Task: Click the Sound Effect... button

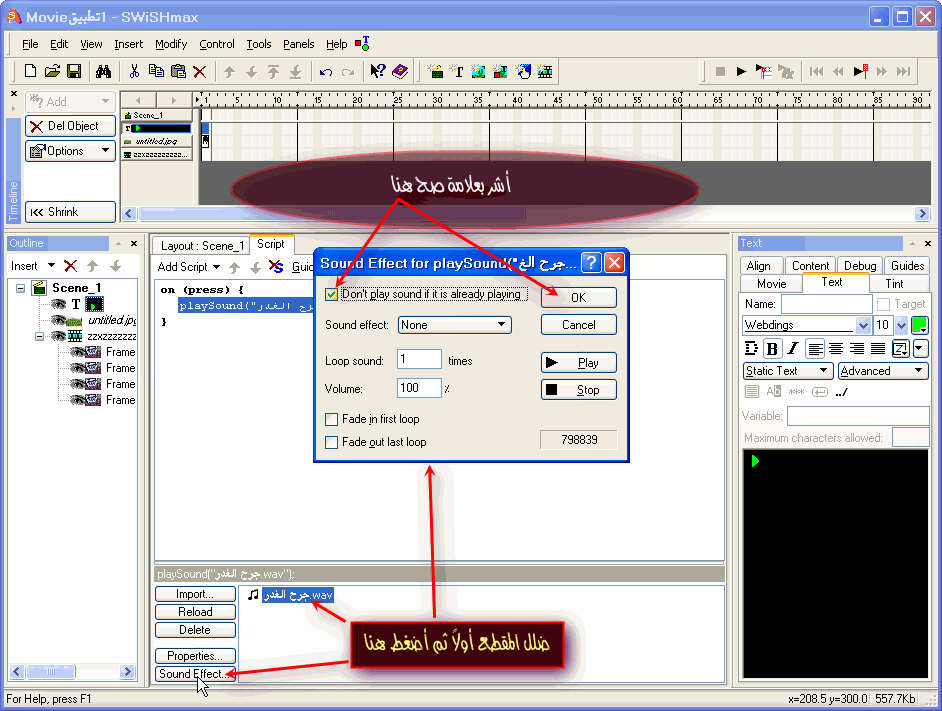Action: pos(195,674)
